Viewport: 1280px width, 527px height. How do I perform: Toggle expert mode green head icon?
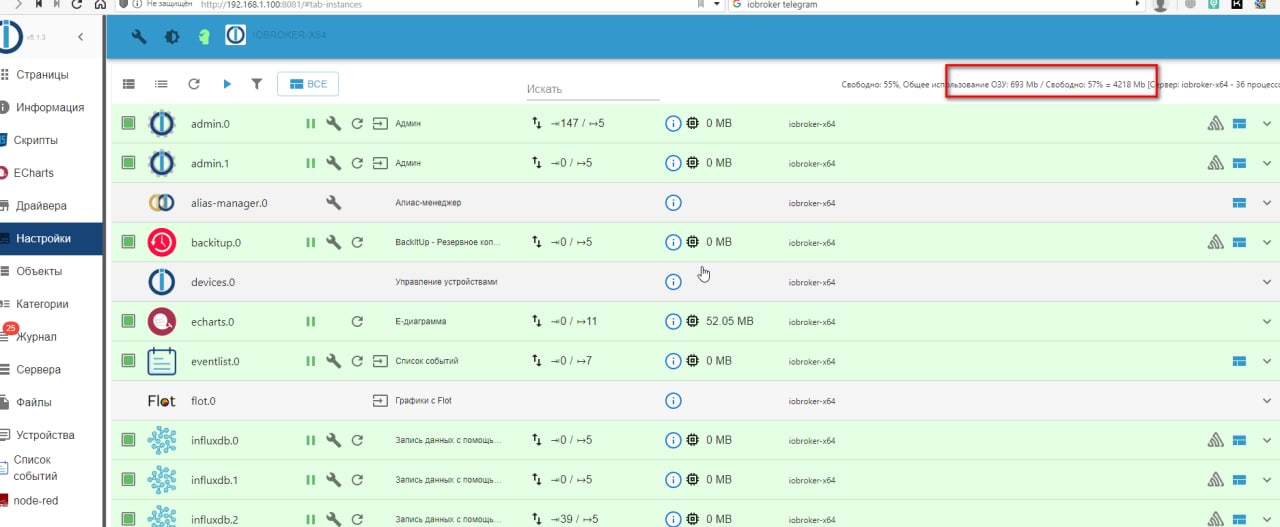coord(204,37)
